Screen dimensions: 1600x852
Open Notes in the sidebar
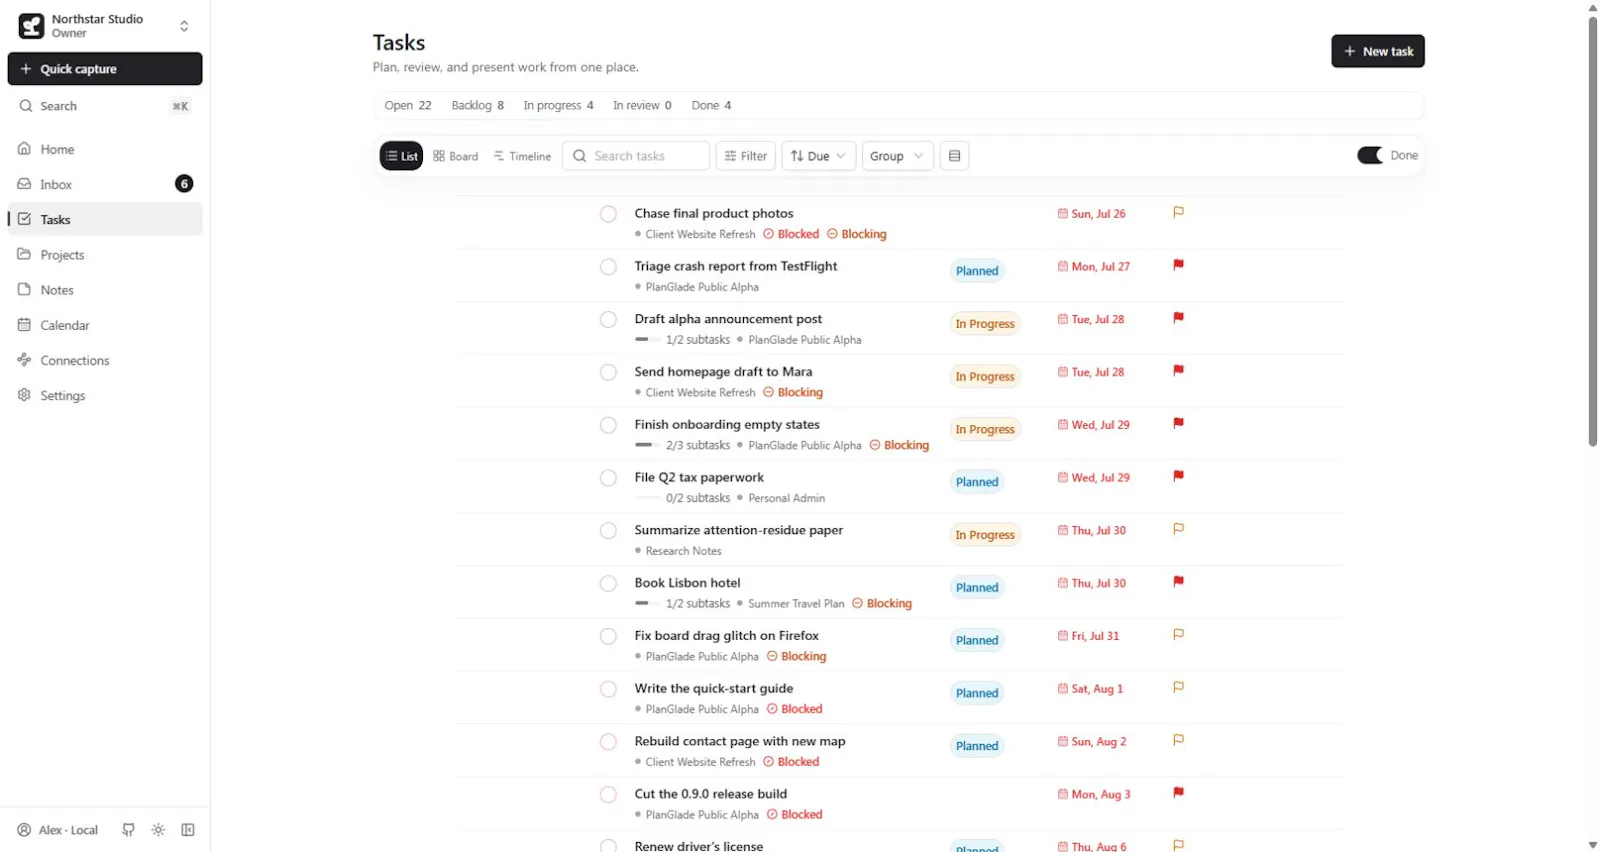105,290
